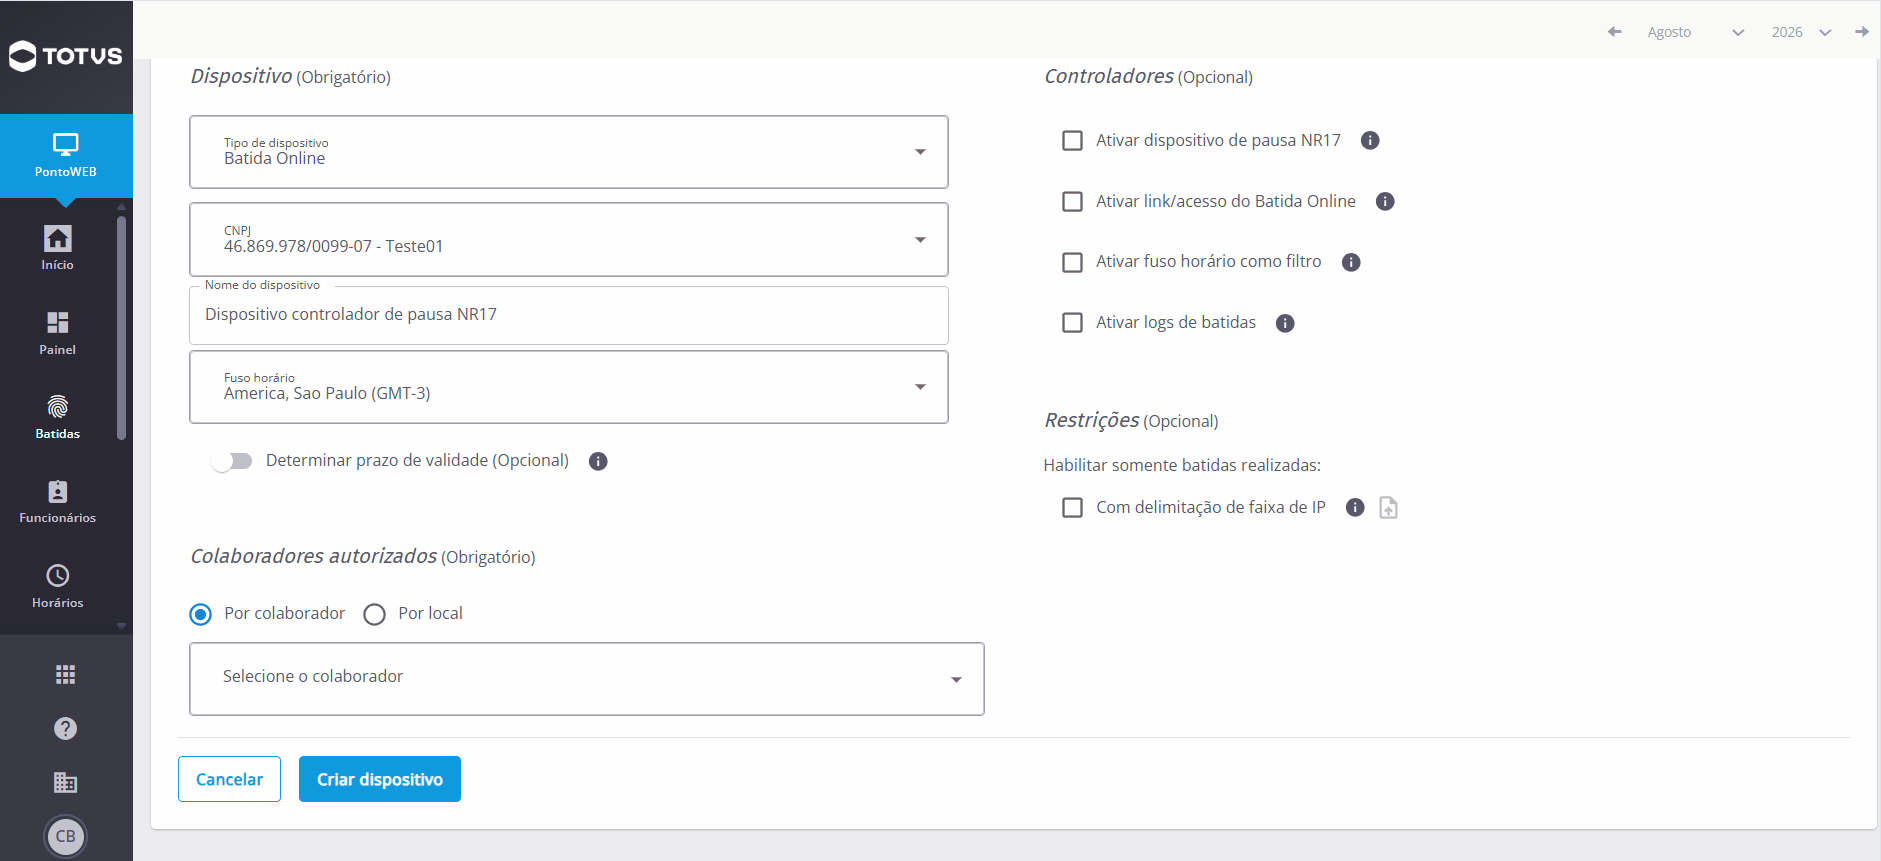Select Por colaborador radio option
Screen dimensions: 1881x861
[201, 614]
